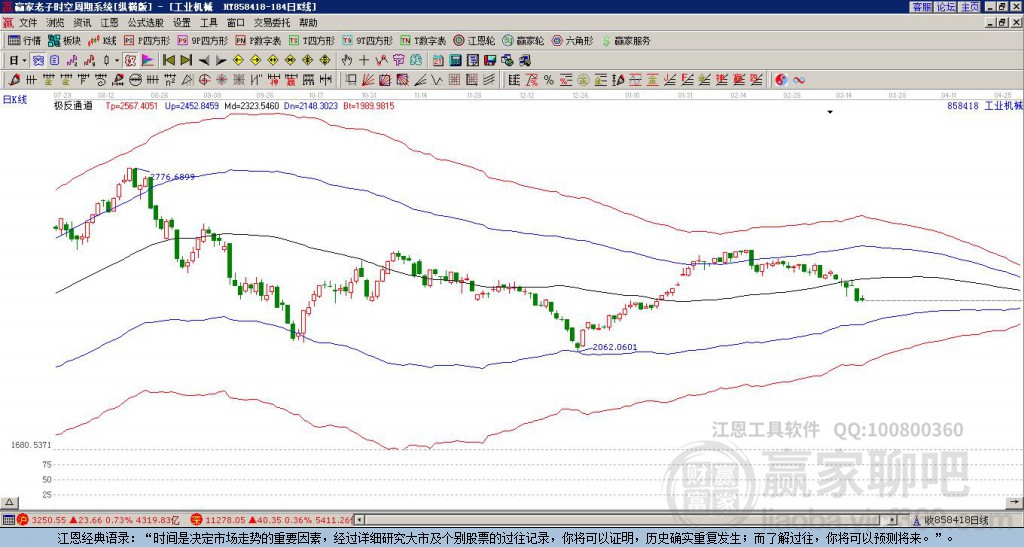The image size is (1024, 548).
Task: Click the yellow diamond left-arrow icon
Action: [238, 61]
